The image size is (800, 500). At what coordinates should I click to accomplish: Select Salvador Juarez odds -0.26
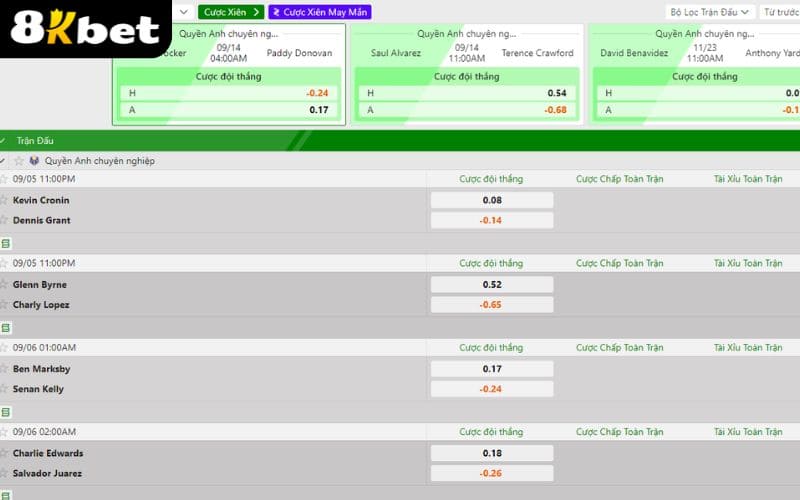(492, 473)
